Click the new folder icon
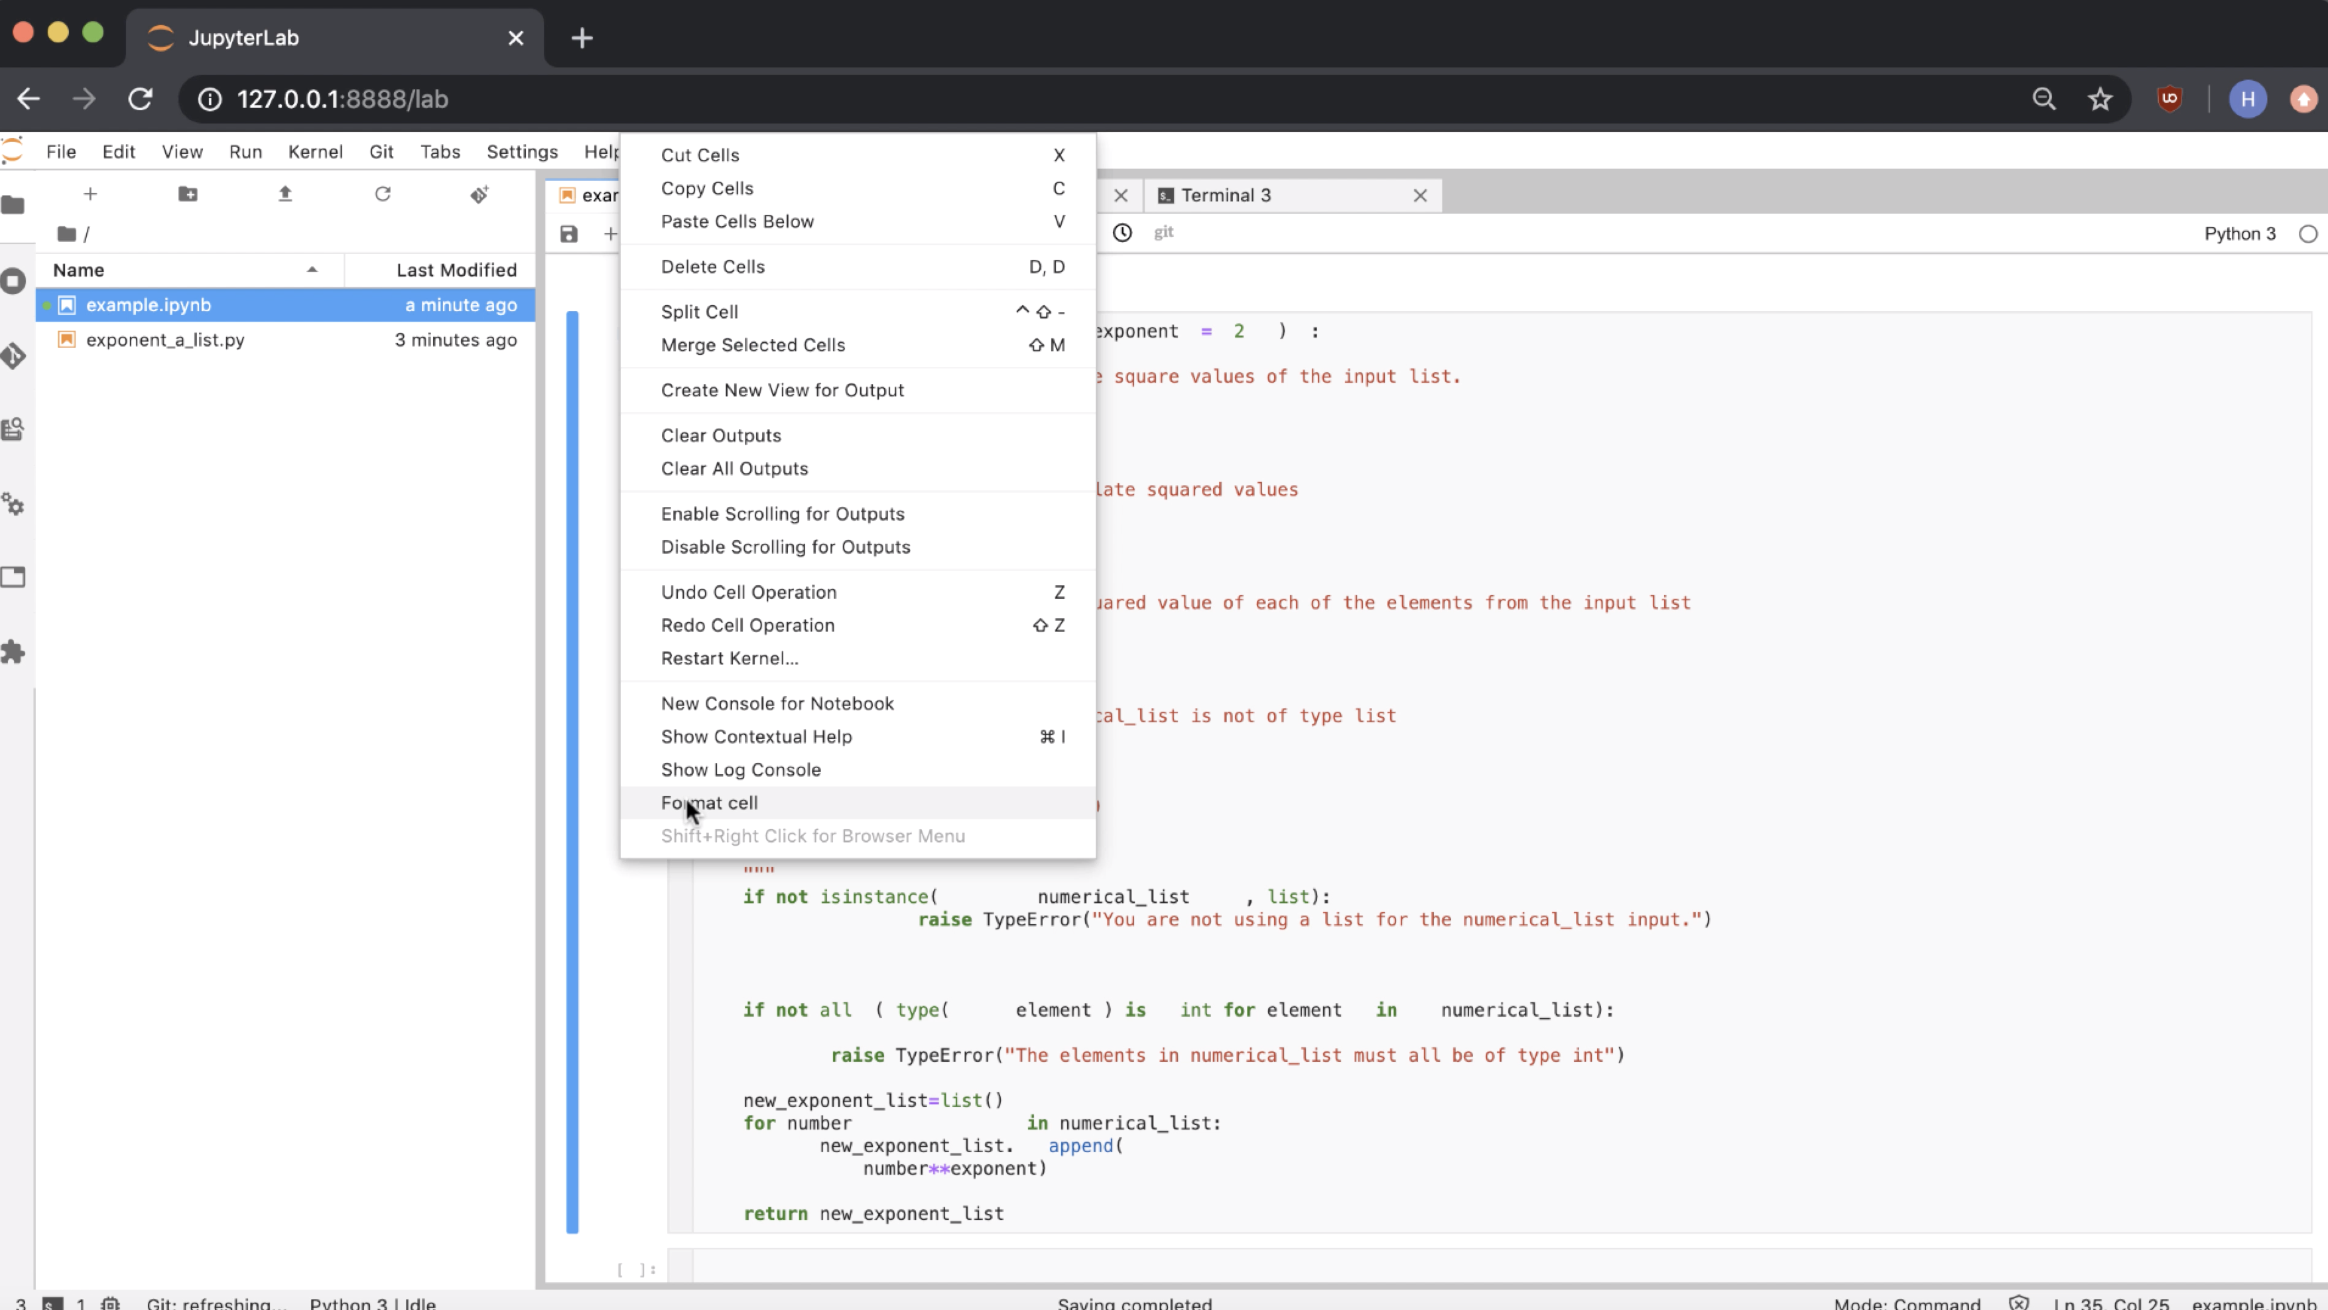 [x=187, y=194]
